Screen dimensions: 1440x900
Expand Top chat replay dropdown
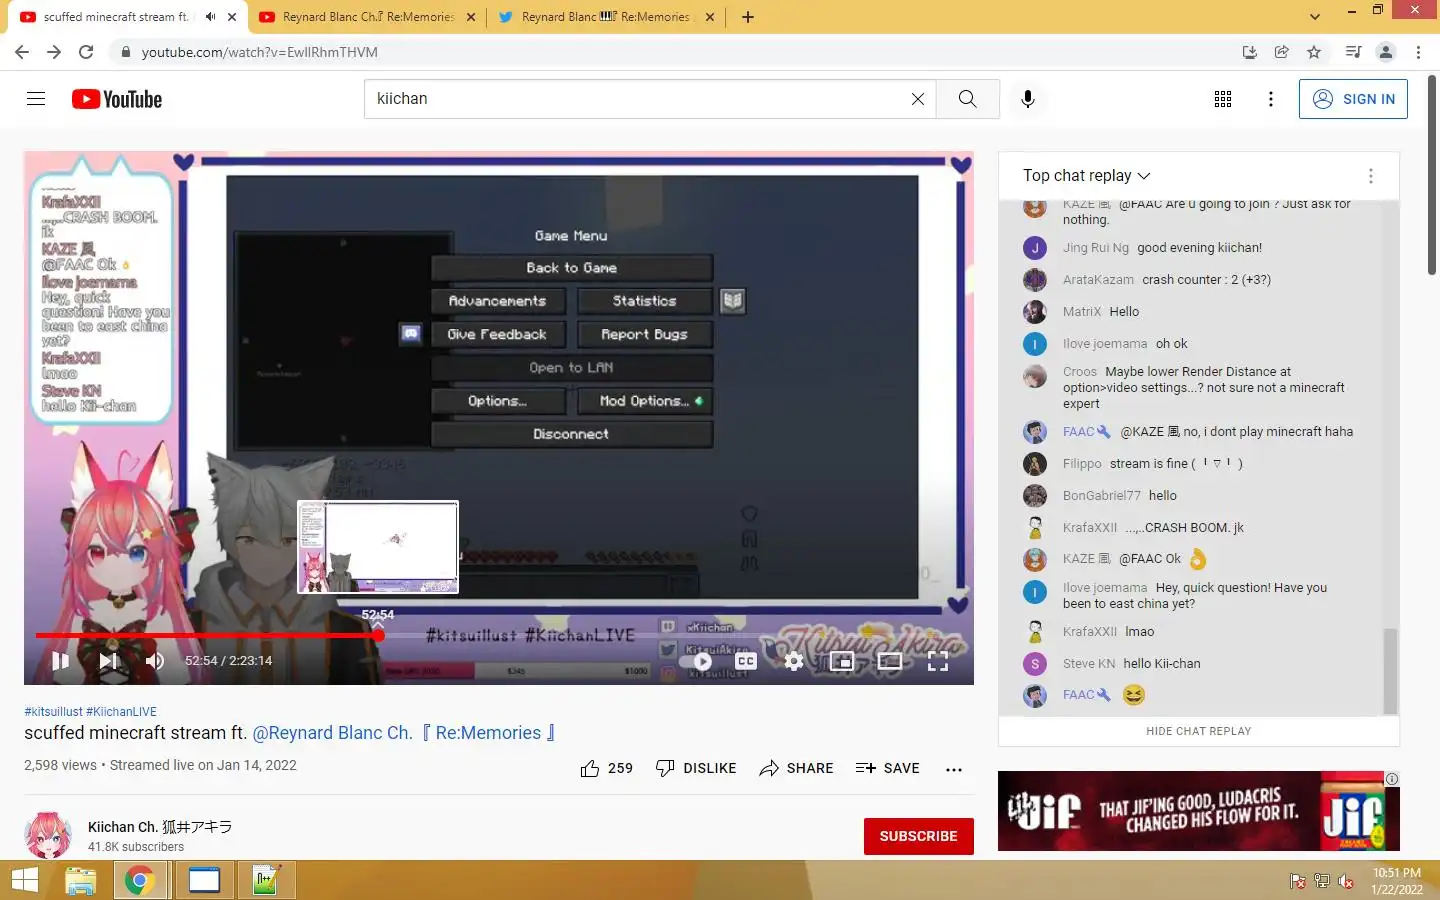(x=1086, y=175)
